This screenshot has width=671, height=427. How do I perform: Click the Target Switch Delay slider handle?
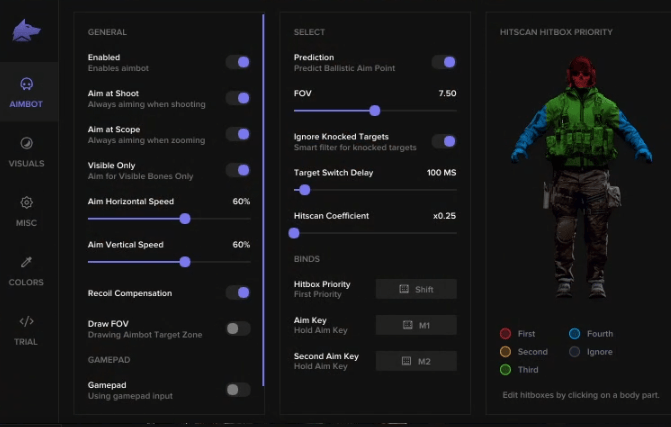click(305, 190)
